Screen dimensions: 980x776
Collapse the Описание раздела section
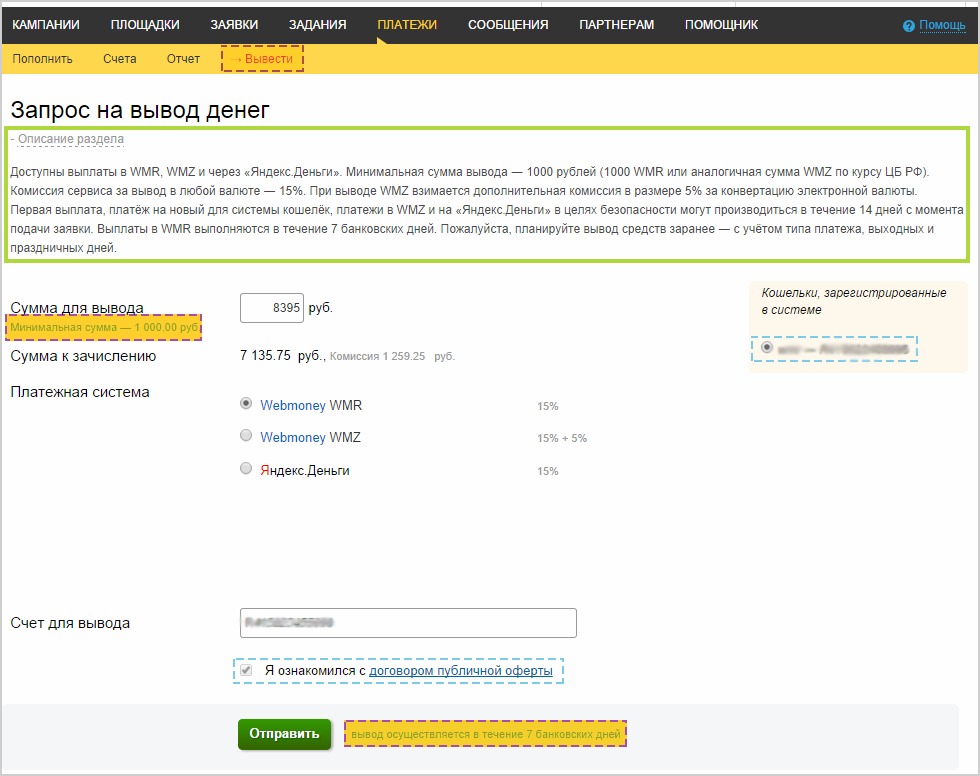coord(70,139)
